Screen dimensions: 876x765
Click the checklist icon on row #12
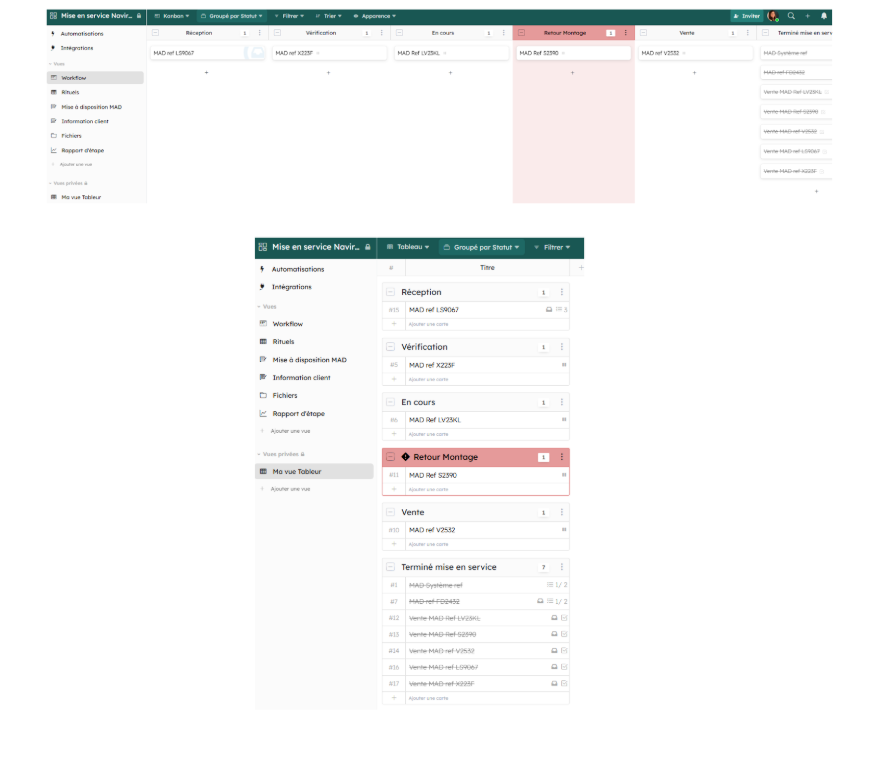564,618
